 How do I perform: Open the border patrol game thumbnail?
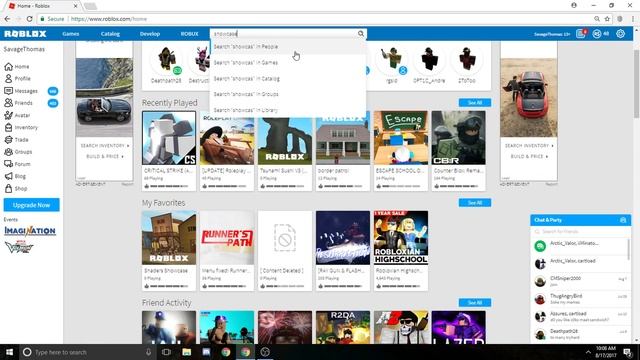pyautogui.click(x=343, y=138)
